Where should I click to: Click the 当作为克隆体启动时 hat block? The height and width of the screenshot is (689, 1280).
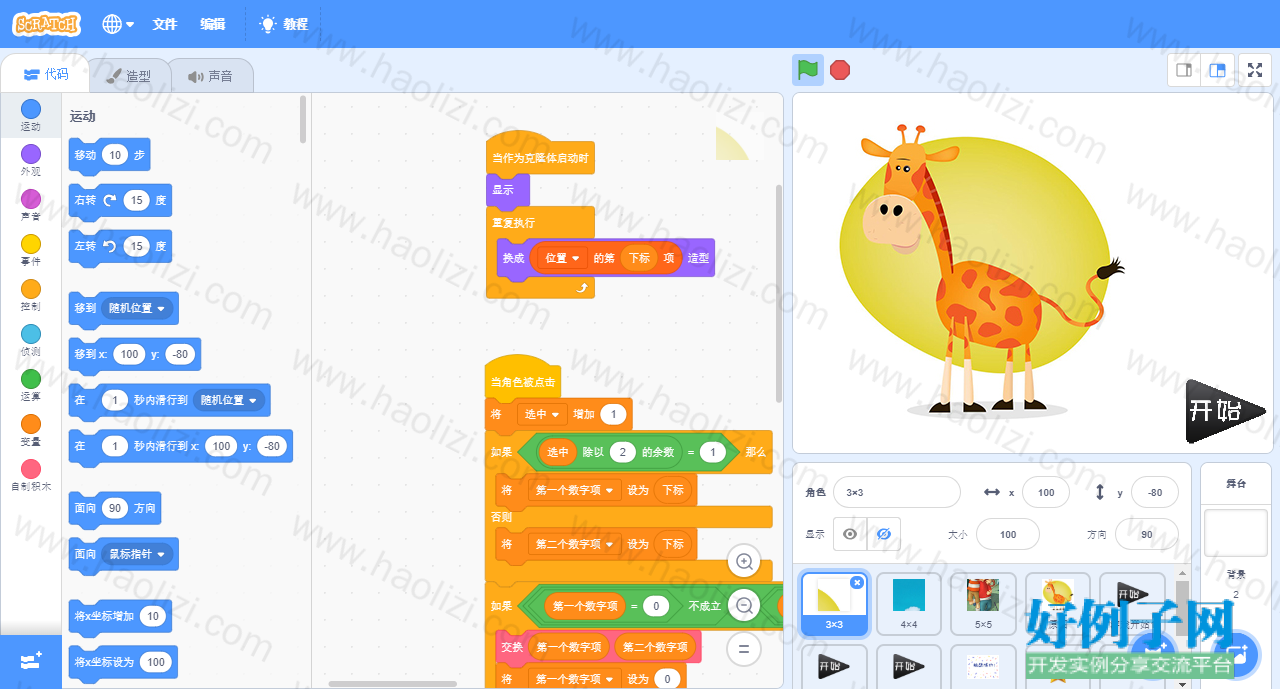[x=540, y=157]
